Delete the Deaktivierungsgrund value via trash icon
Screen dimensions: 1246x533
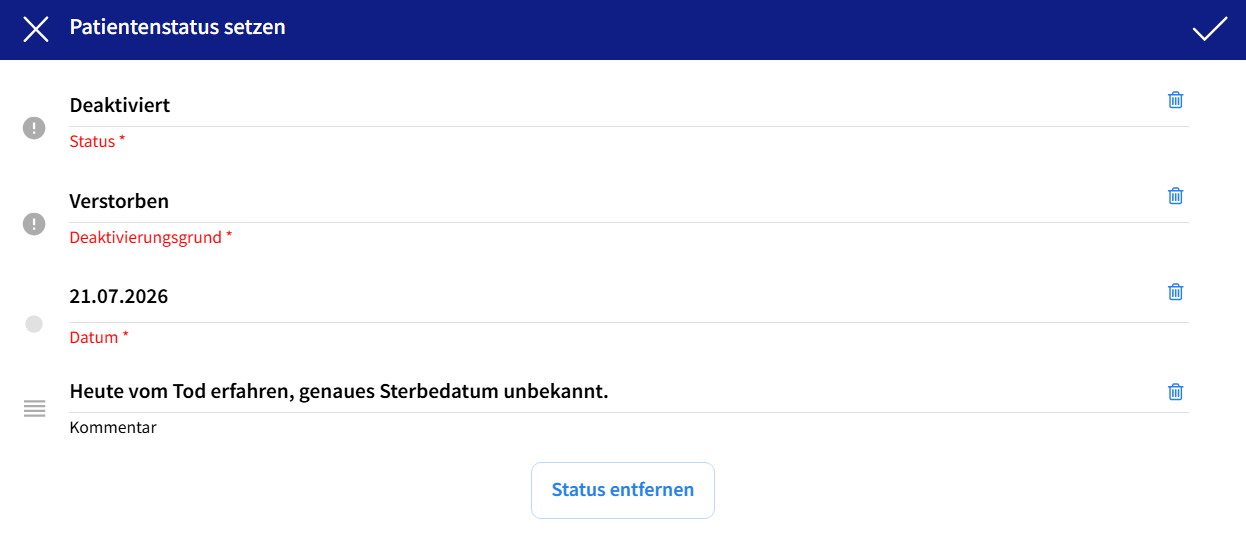[1176, 195]
